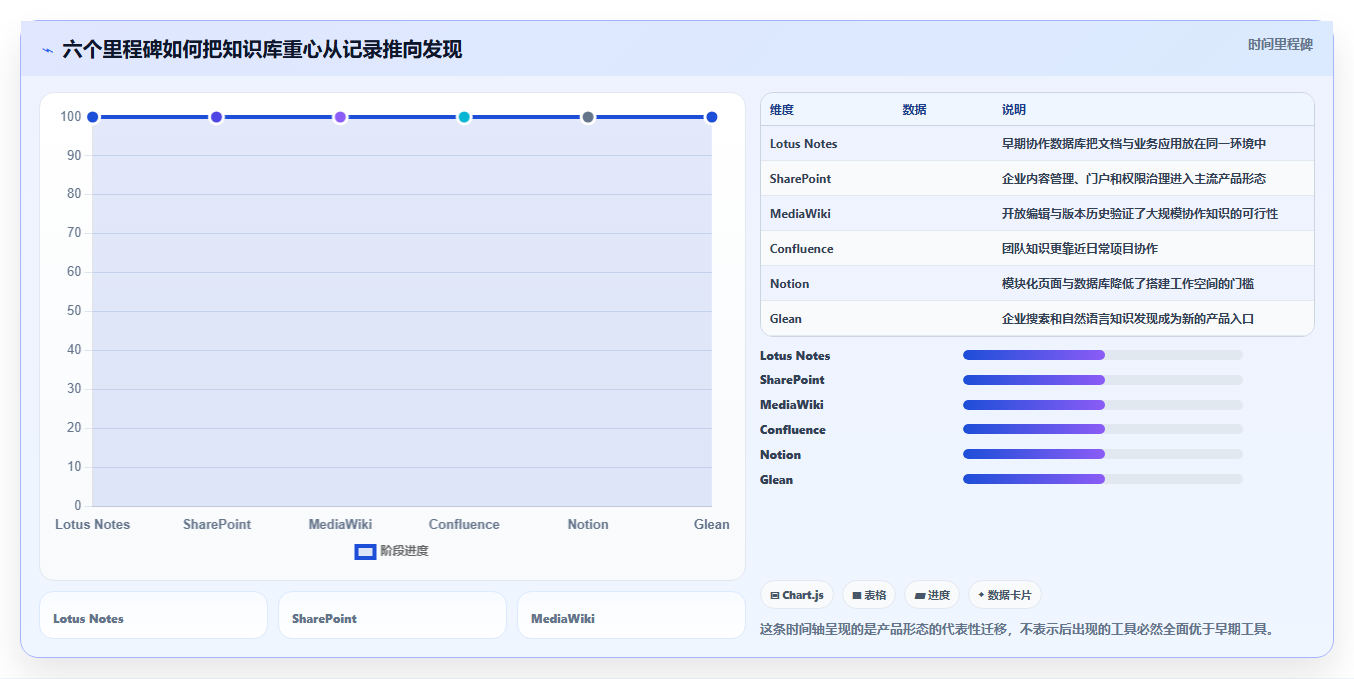Click description 企业搜索和自然语言知识发现成为新的产品入口
1354x679 pixels.
coord(1128,319)
